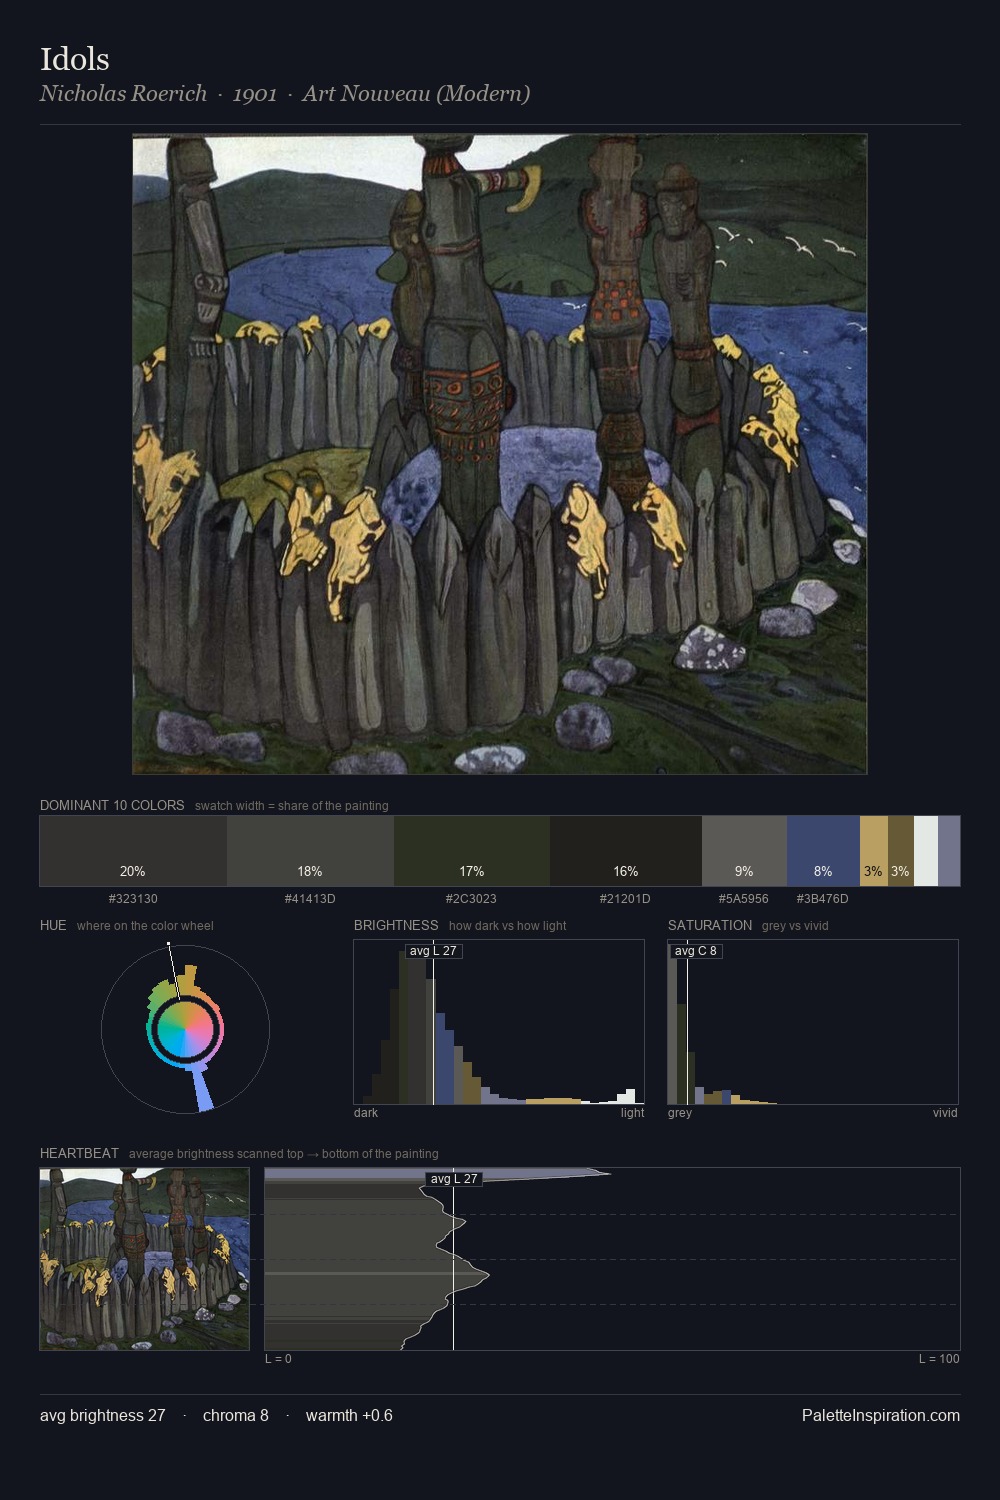This screenshot has width=1000, height=1500.
Task: Select the olive-brown 3% color swatch
Action: tap(901, 851)
